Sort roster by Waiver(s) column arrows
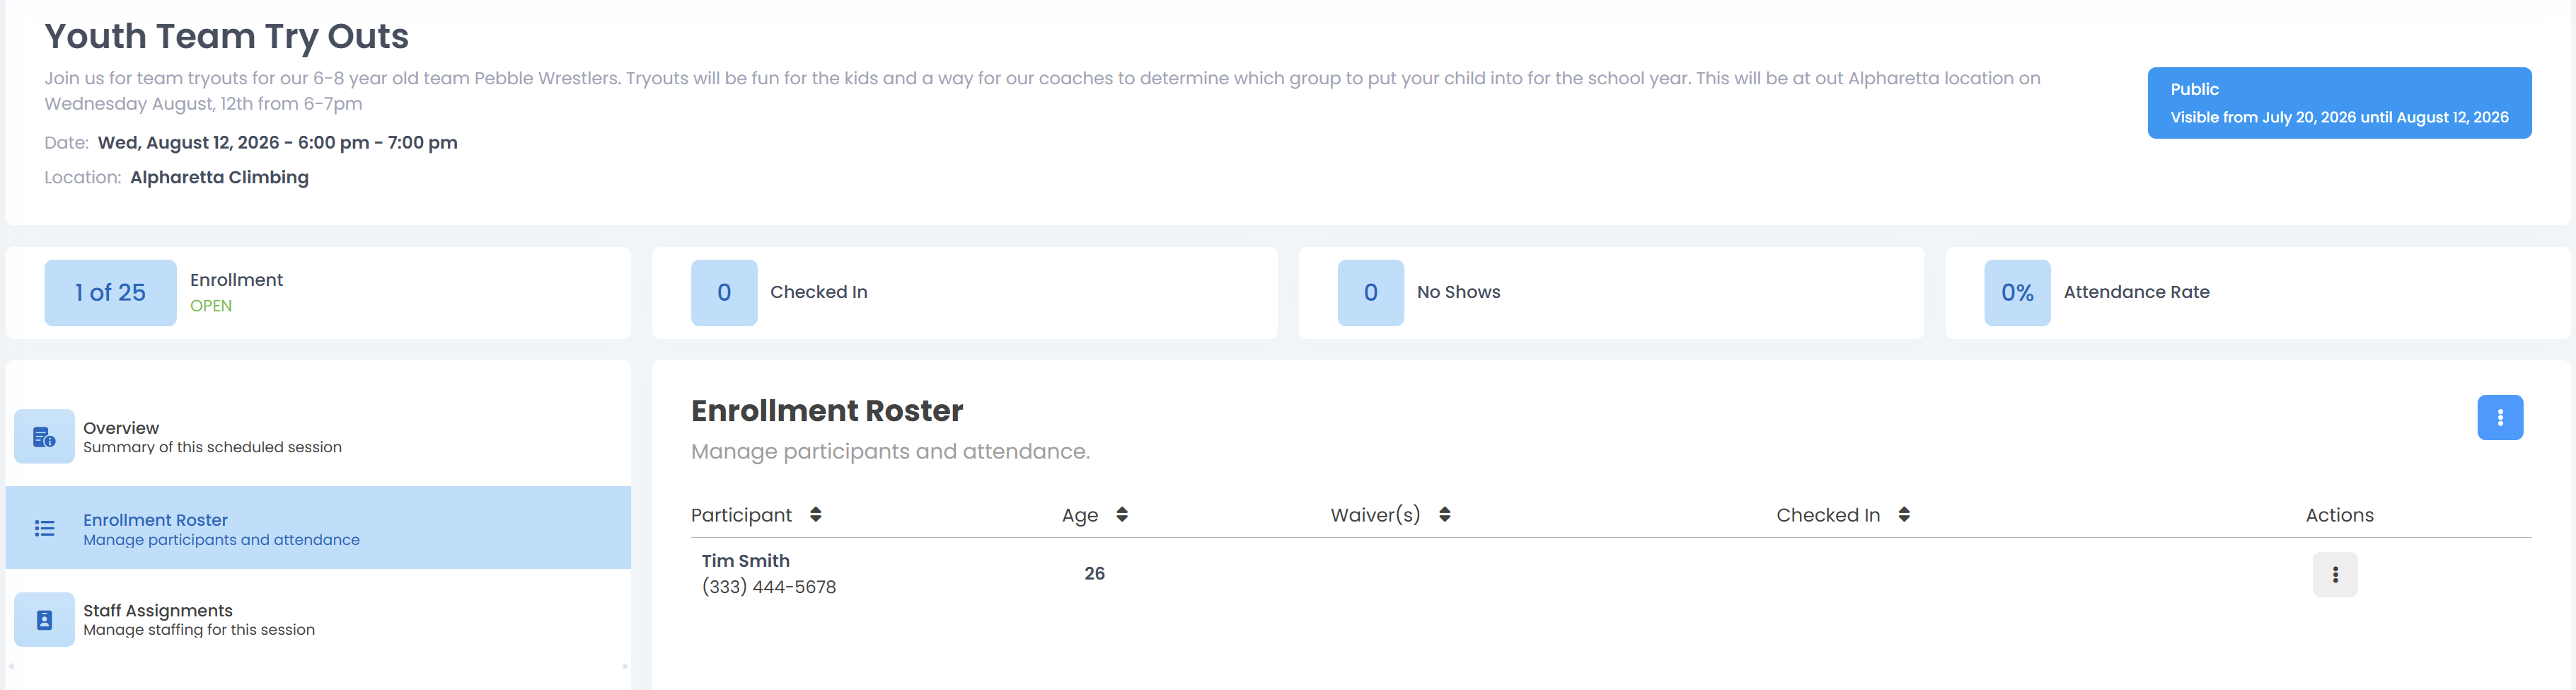This screenshot has height=690, width=2576. click(1445, 514)
